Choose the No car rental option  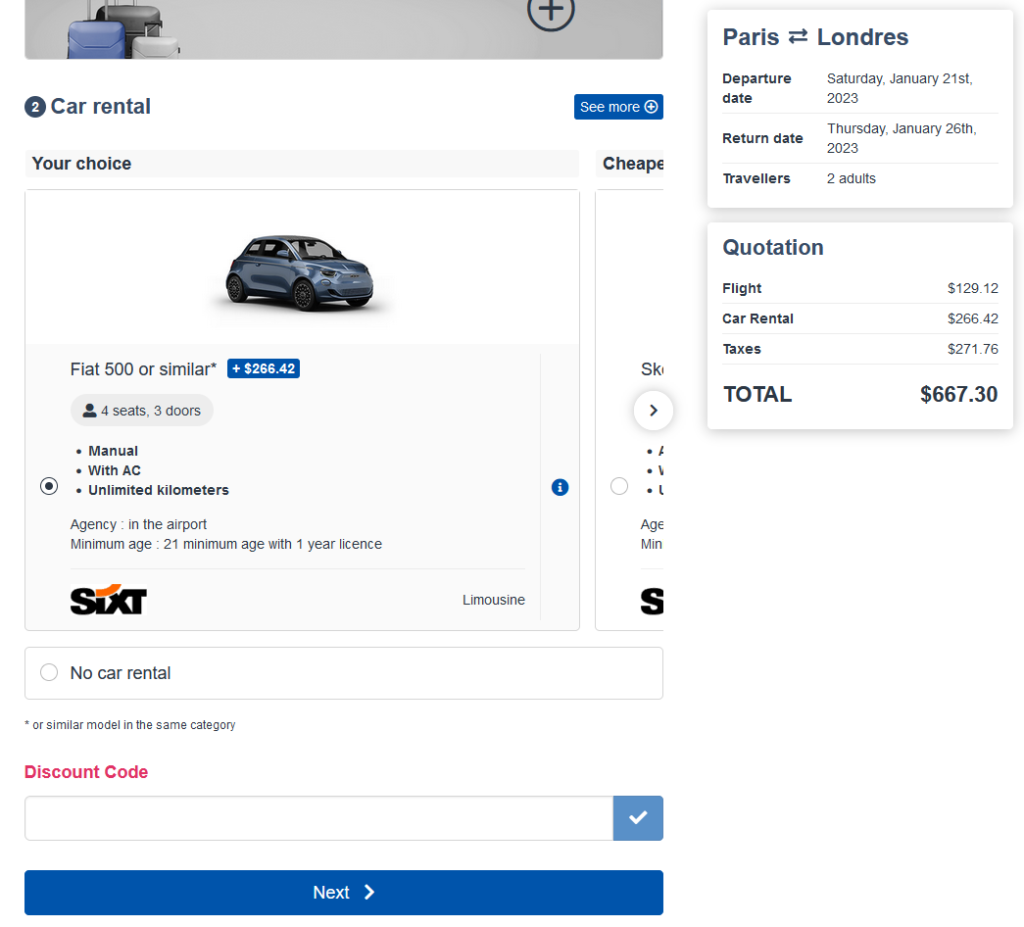49,673
